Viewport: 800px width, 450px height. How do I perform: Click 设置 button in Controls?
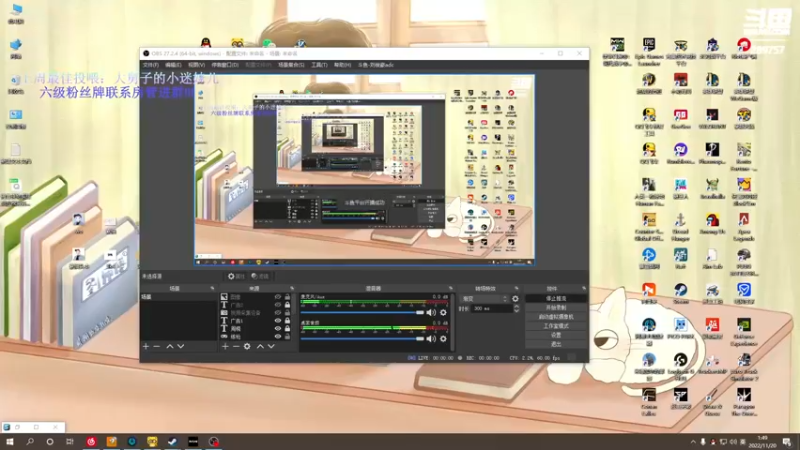click(x=556, y=335)
